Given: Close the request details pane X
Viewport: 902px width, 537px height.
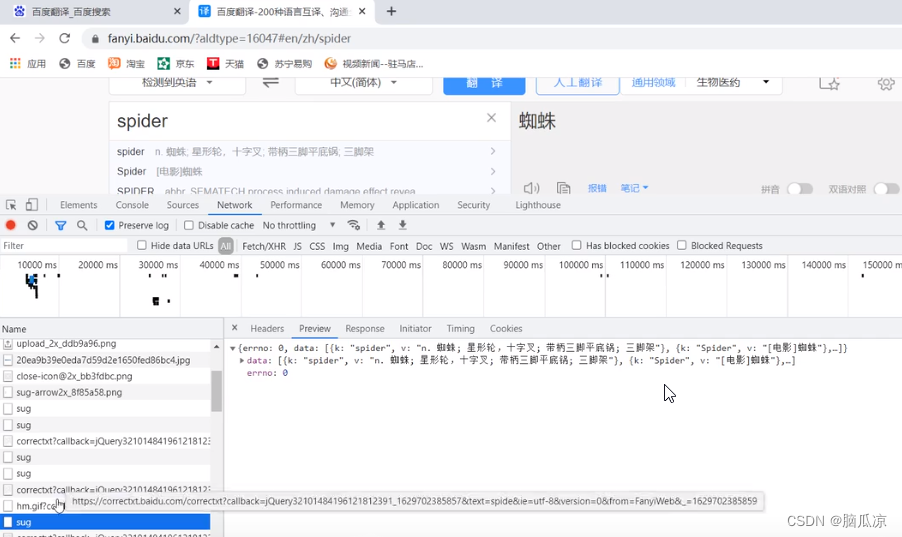Looking at the screenshot, I should click(x=234, y=327).
